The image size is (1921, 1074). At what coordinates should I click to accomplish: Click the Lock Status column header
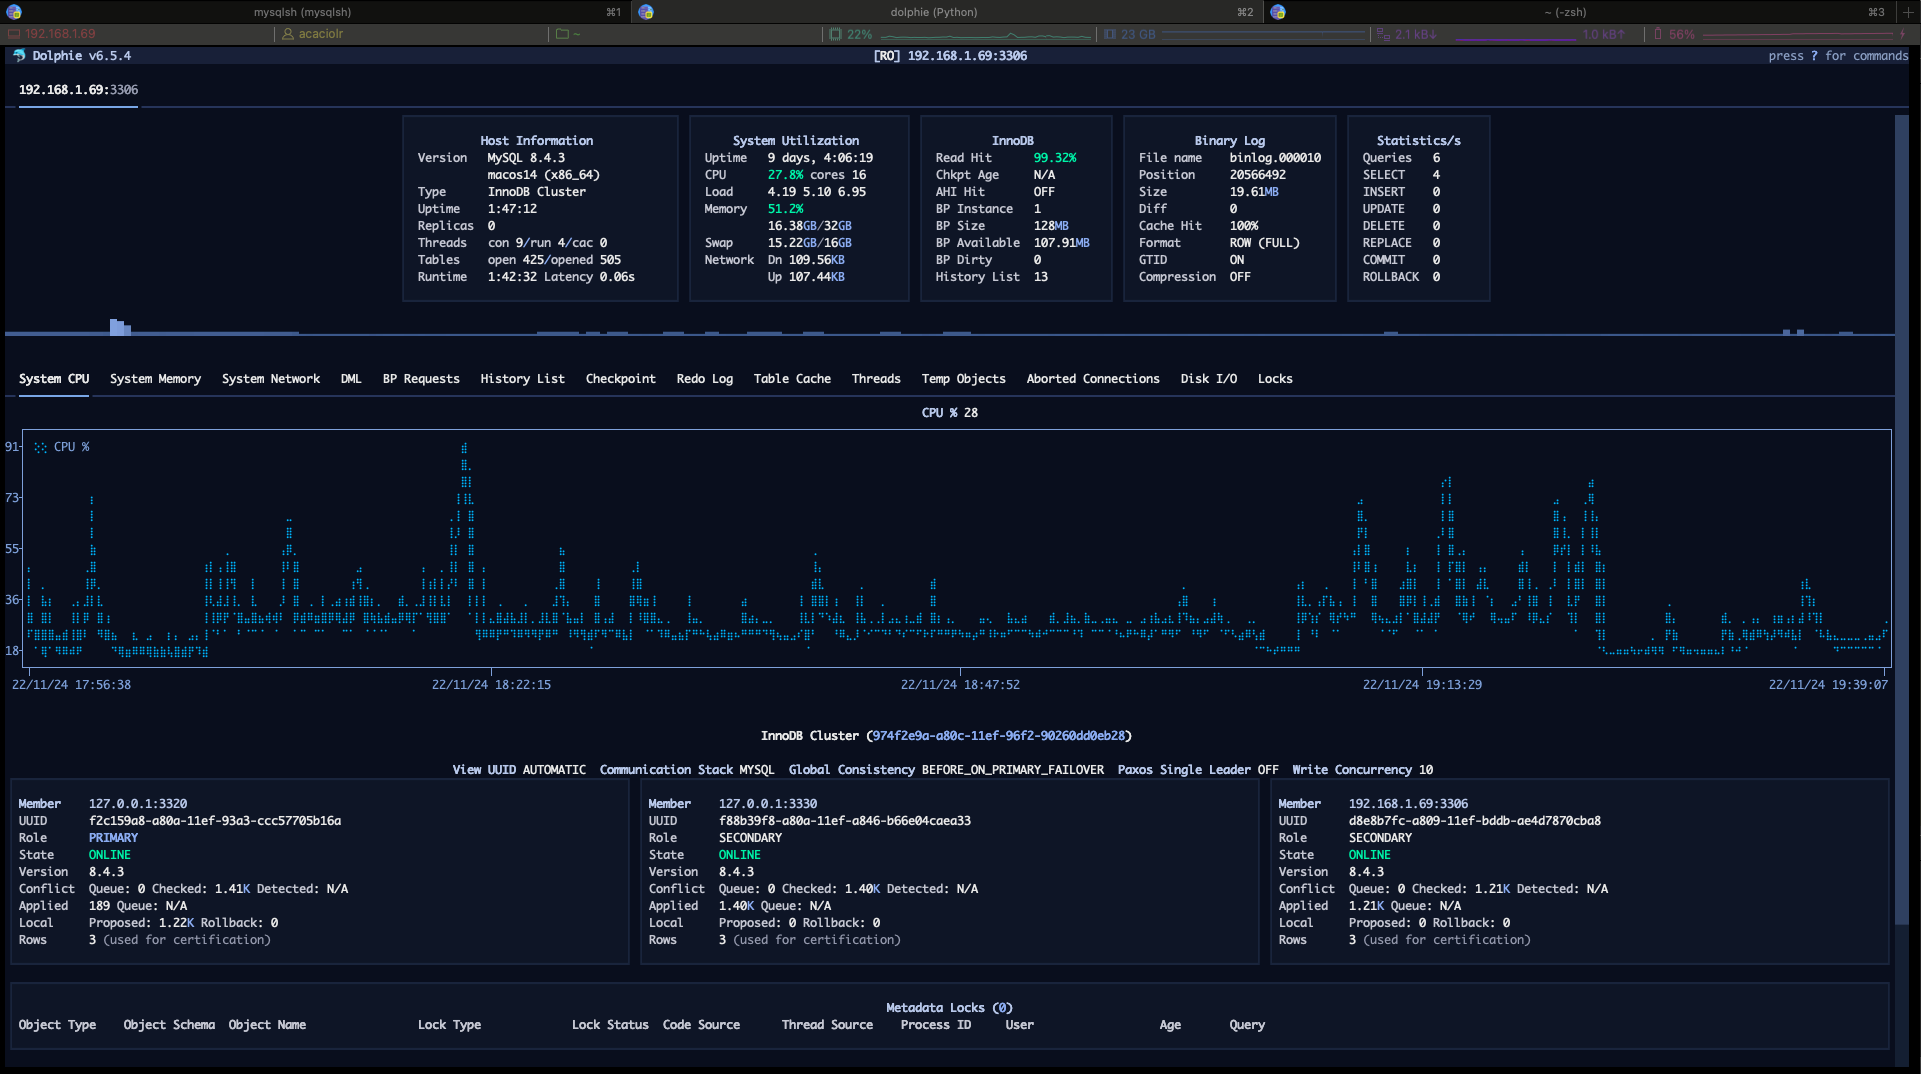pos(610,1025)
